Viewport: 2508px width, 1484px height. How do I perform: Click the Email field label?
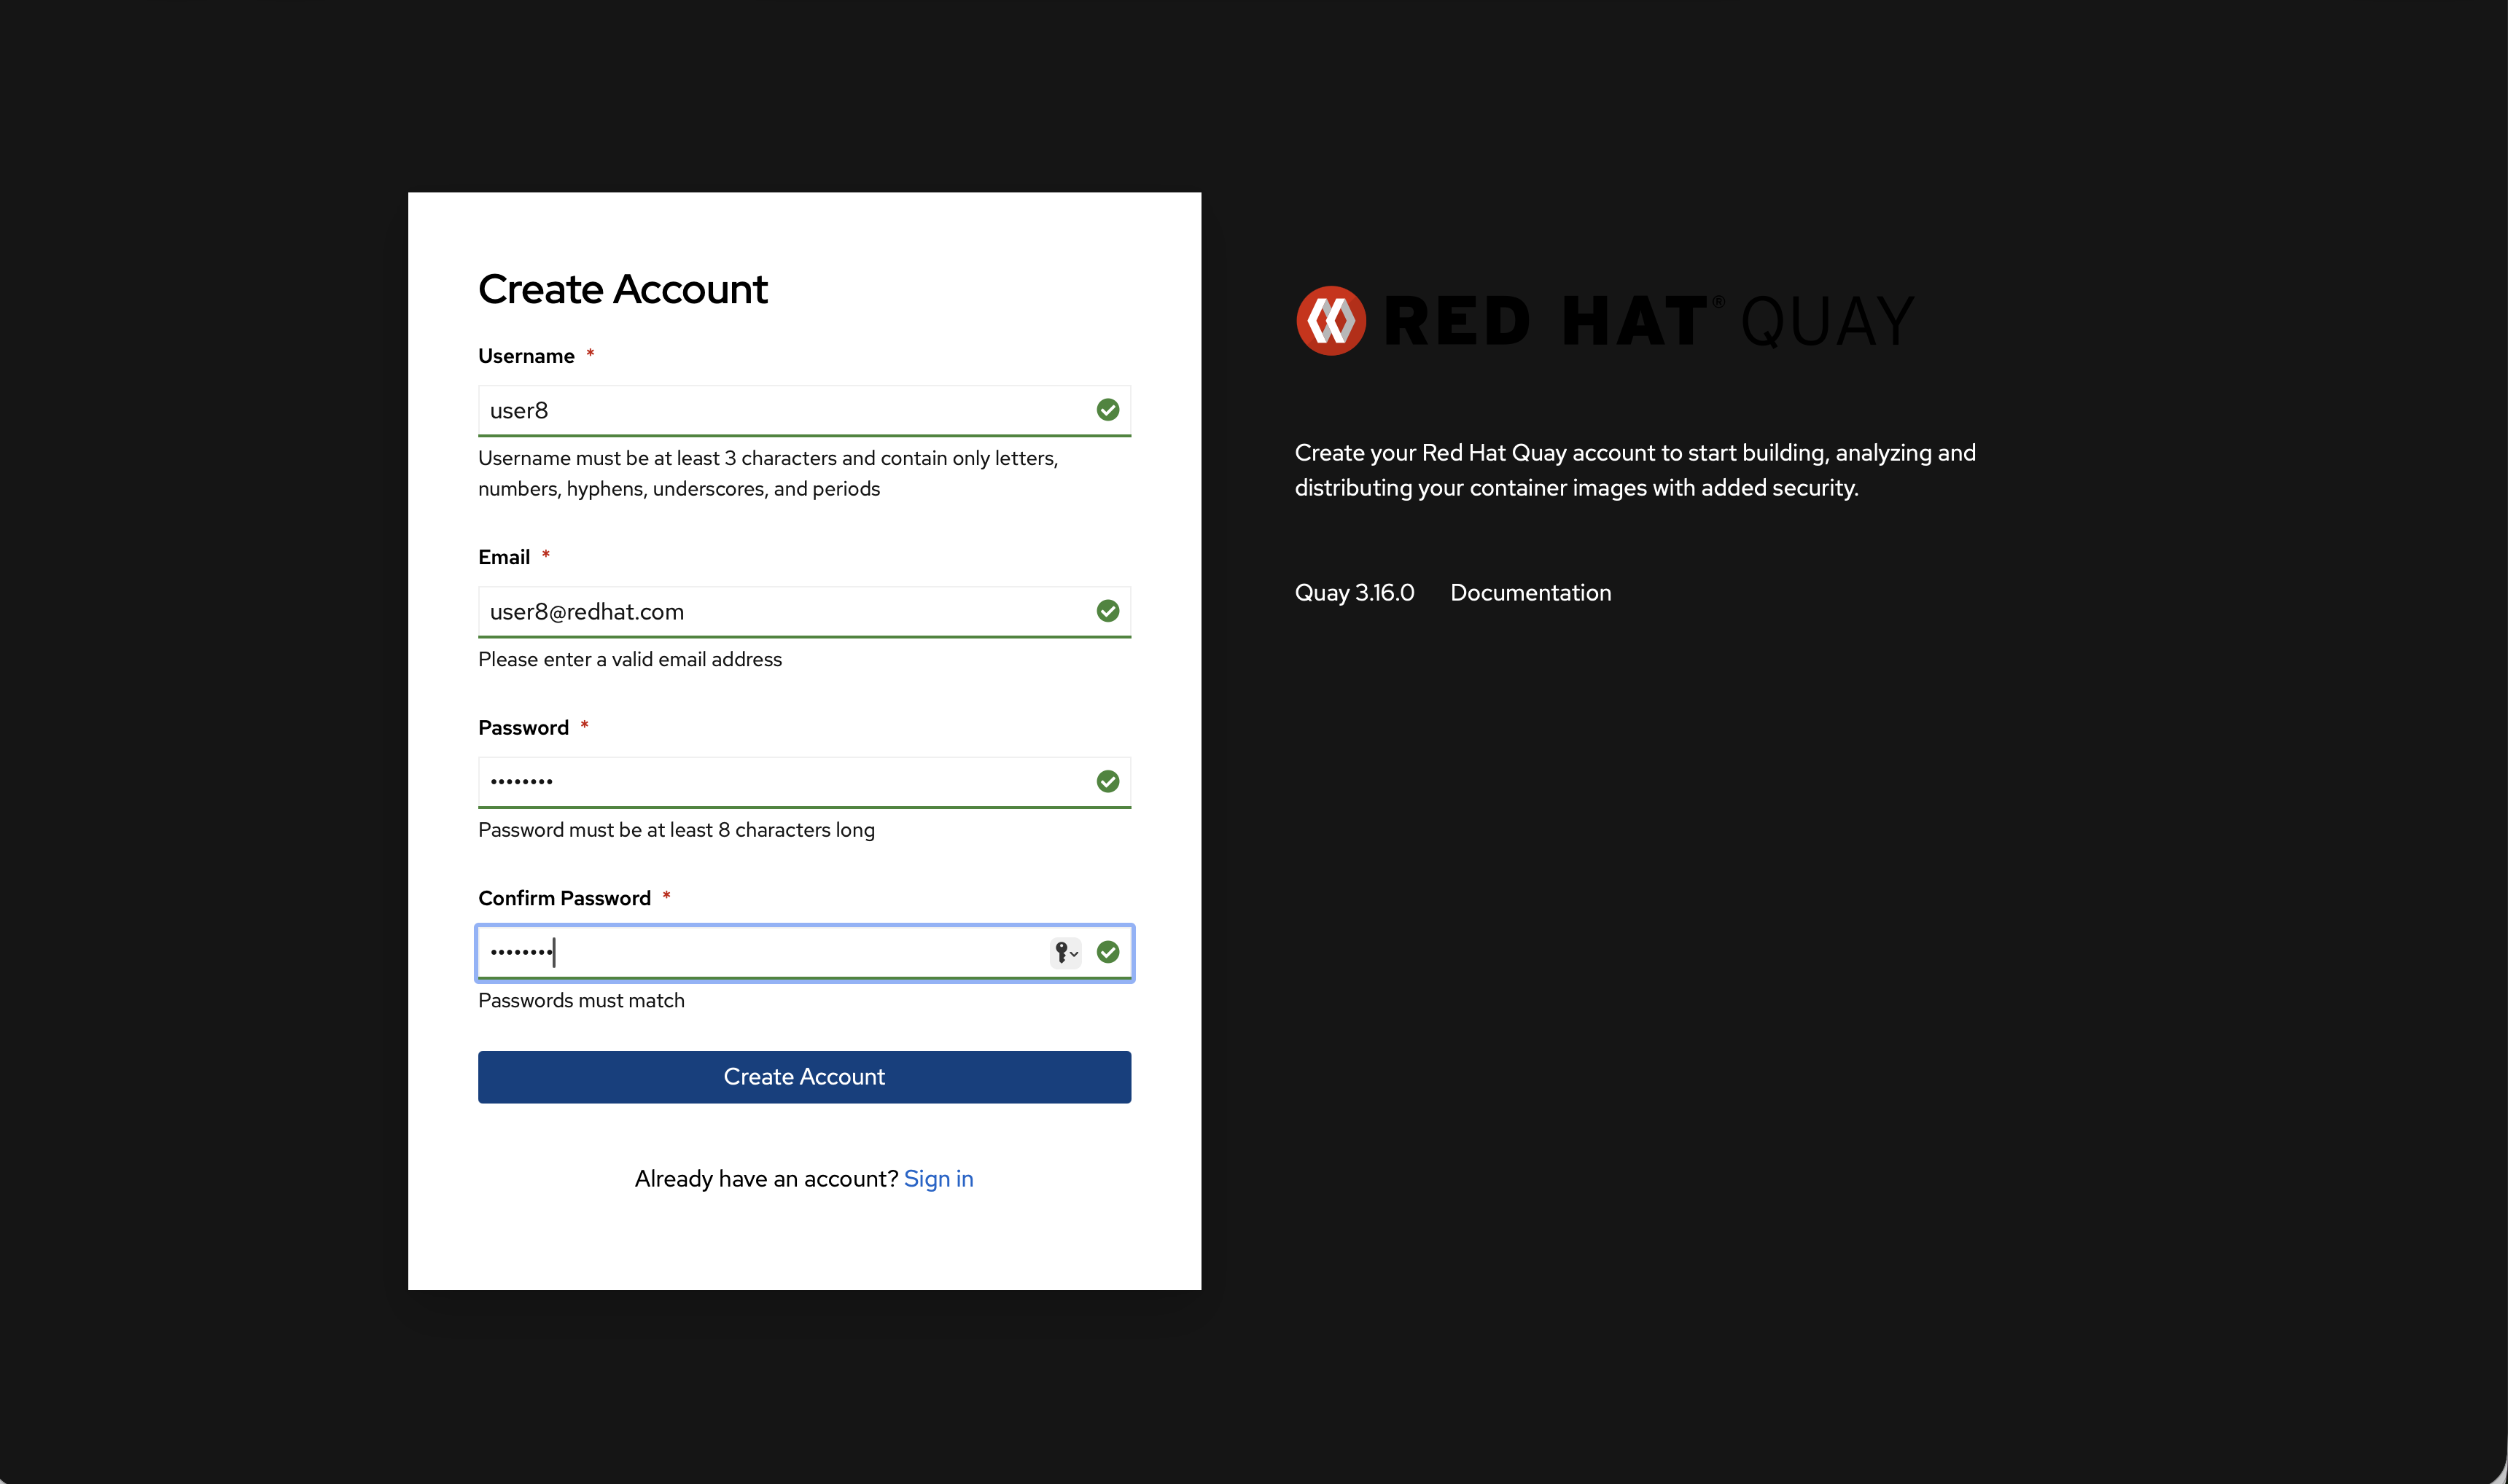pos(504,557)
